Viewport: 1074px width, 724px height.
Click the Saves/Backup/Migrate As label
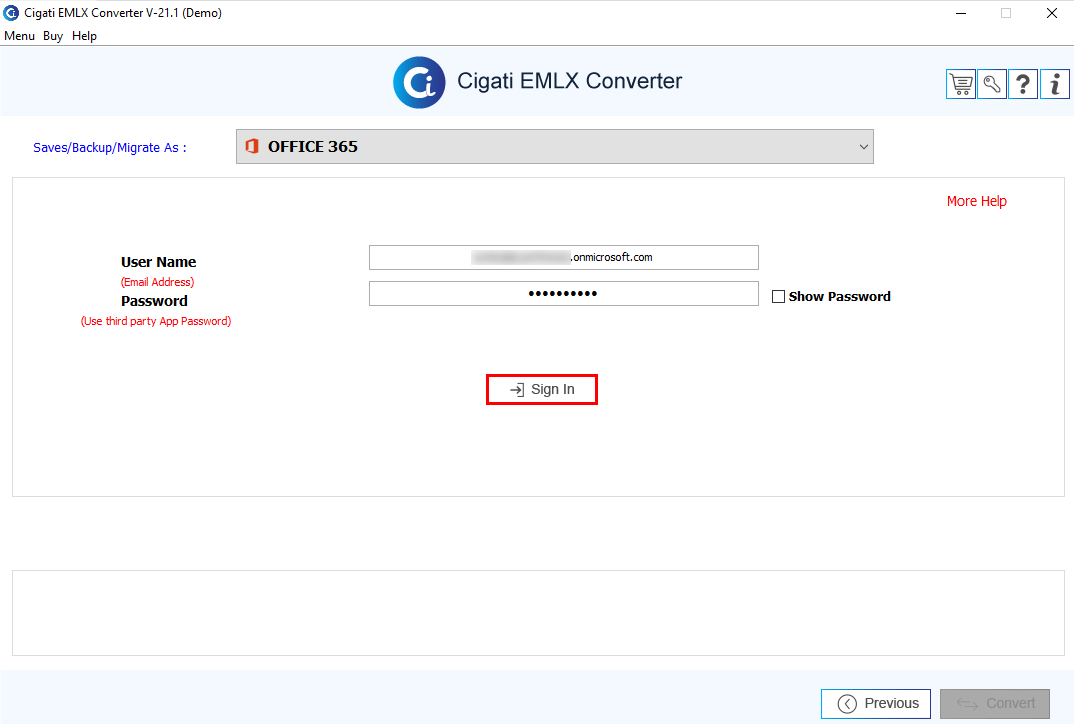tap(110, 148)
